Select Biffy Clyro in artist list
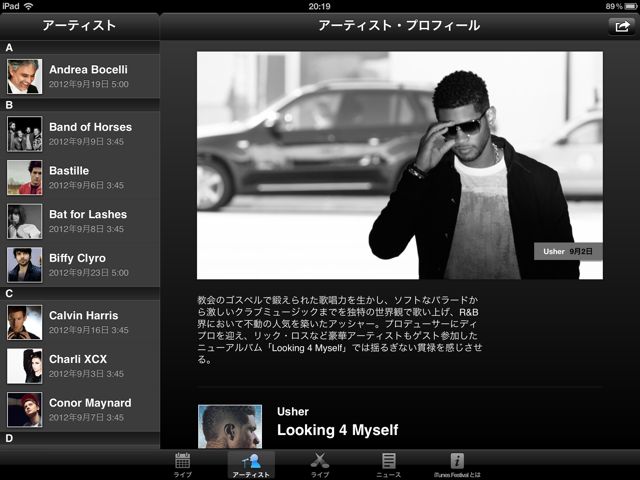Screen dimensions: 640x480 point(80,265)
